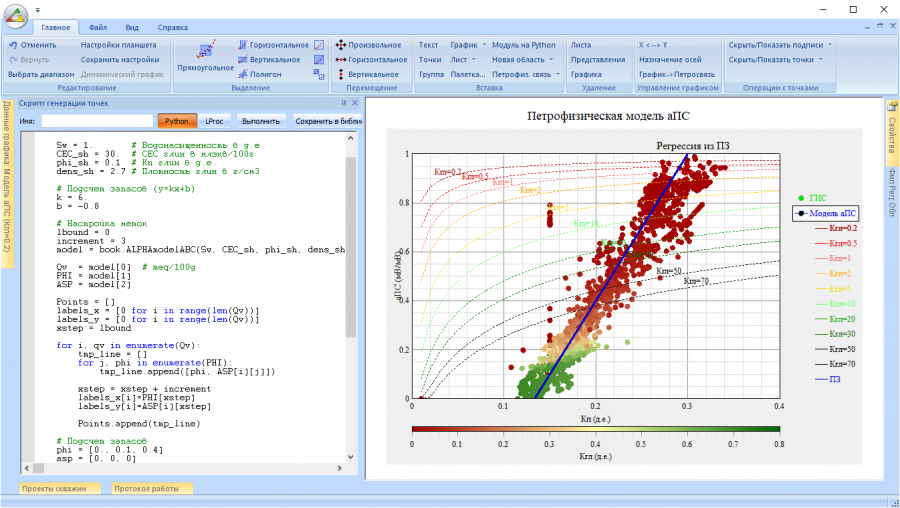This screenshot has height=508, width=900.
Task: Open Настройки планшета
Action: pyautogui.click(x=118, y=45)
